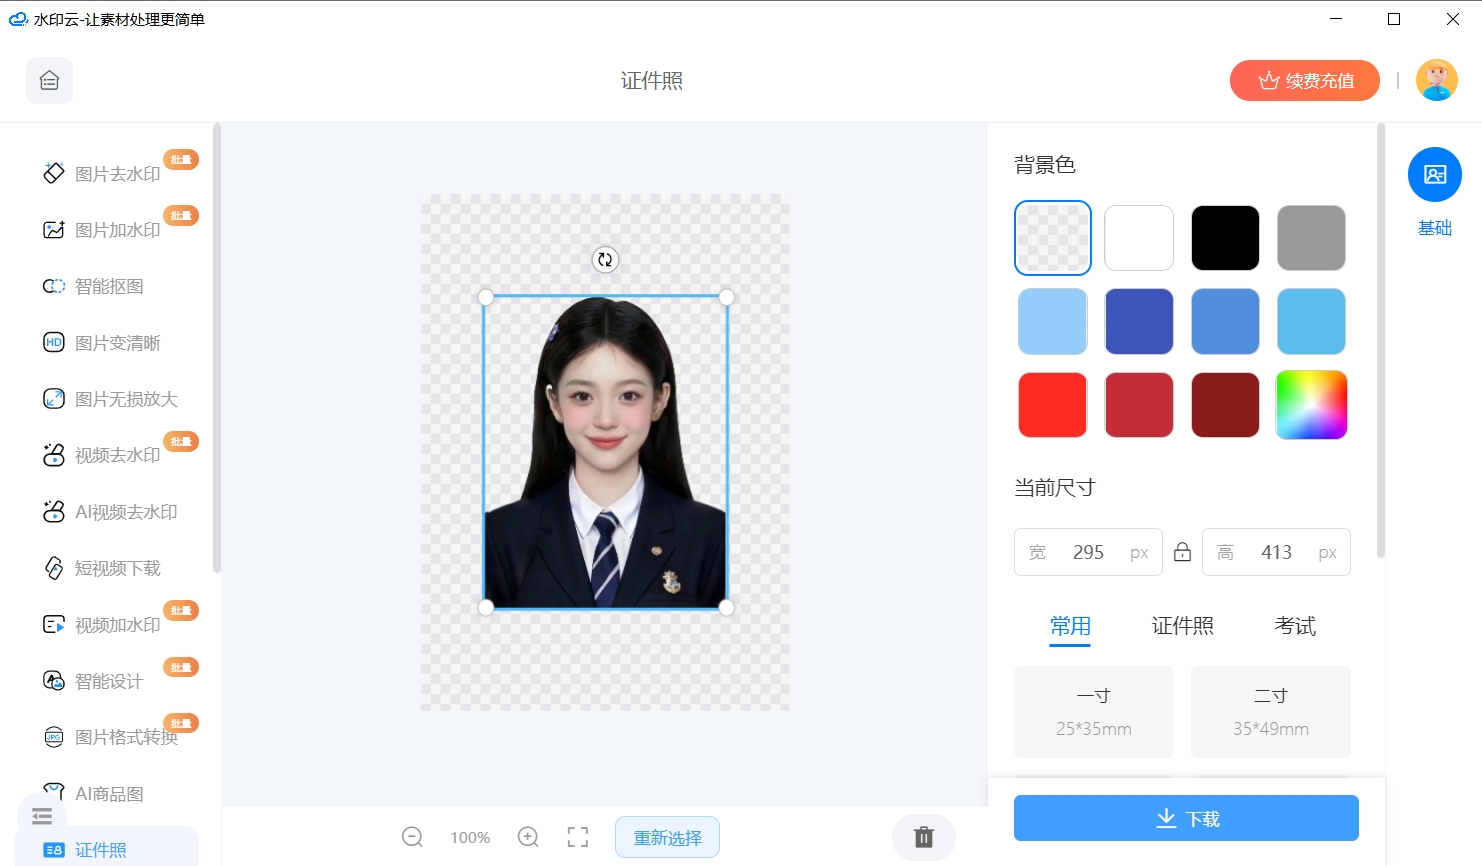Click the home icon button

pyautogui.click(x=49, y=81)
